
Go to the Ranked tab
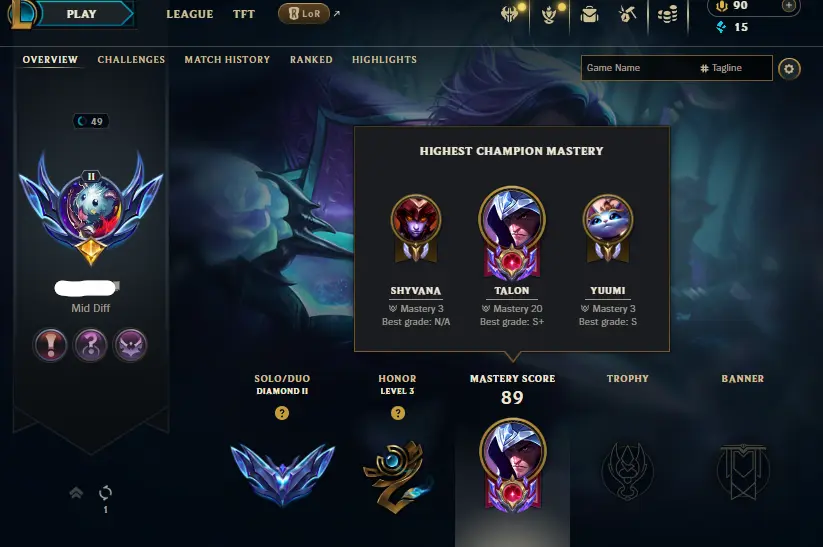coord(311,59)
